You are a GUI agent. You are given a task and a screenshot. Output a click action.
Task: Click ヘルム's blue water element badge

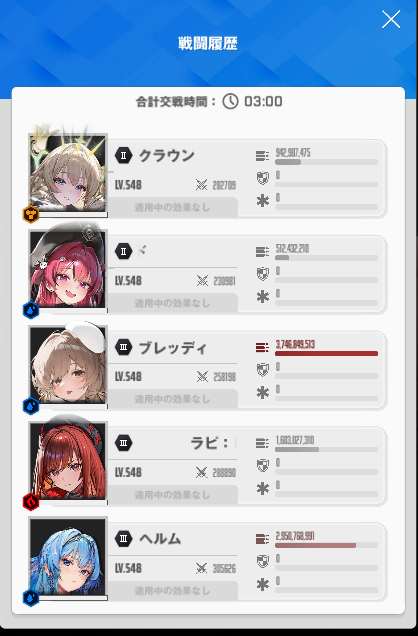coord(31,597)
